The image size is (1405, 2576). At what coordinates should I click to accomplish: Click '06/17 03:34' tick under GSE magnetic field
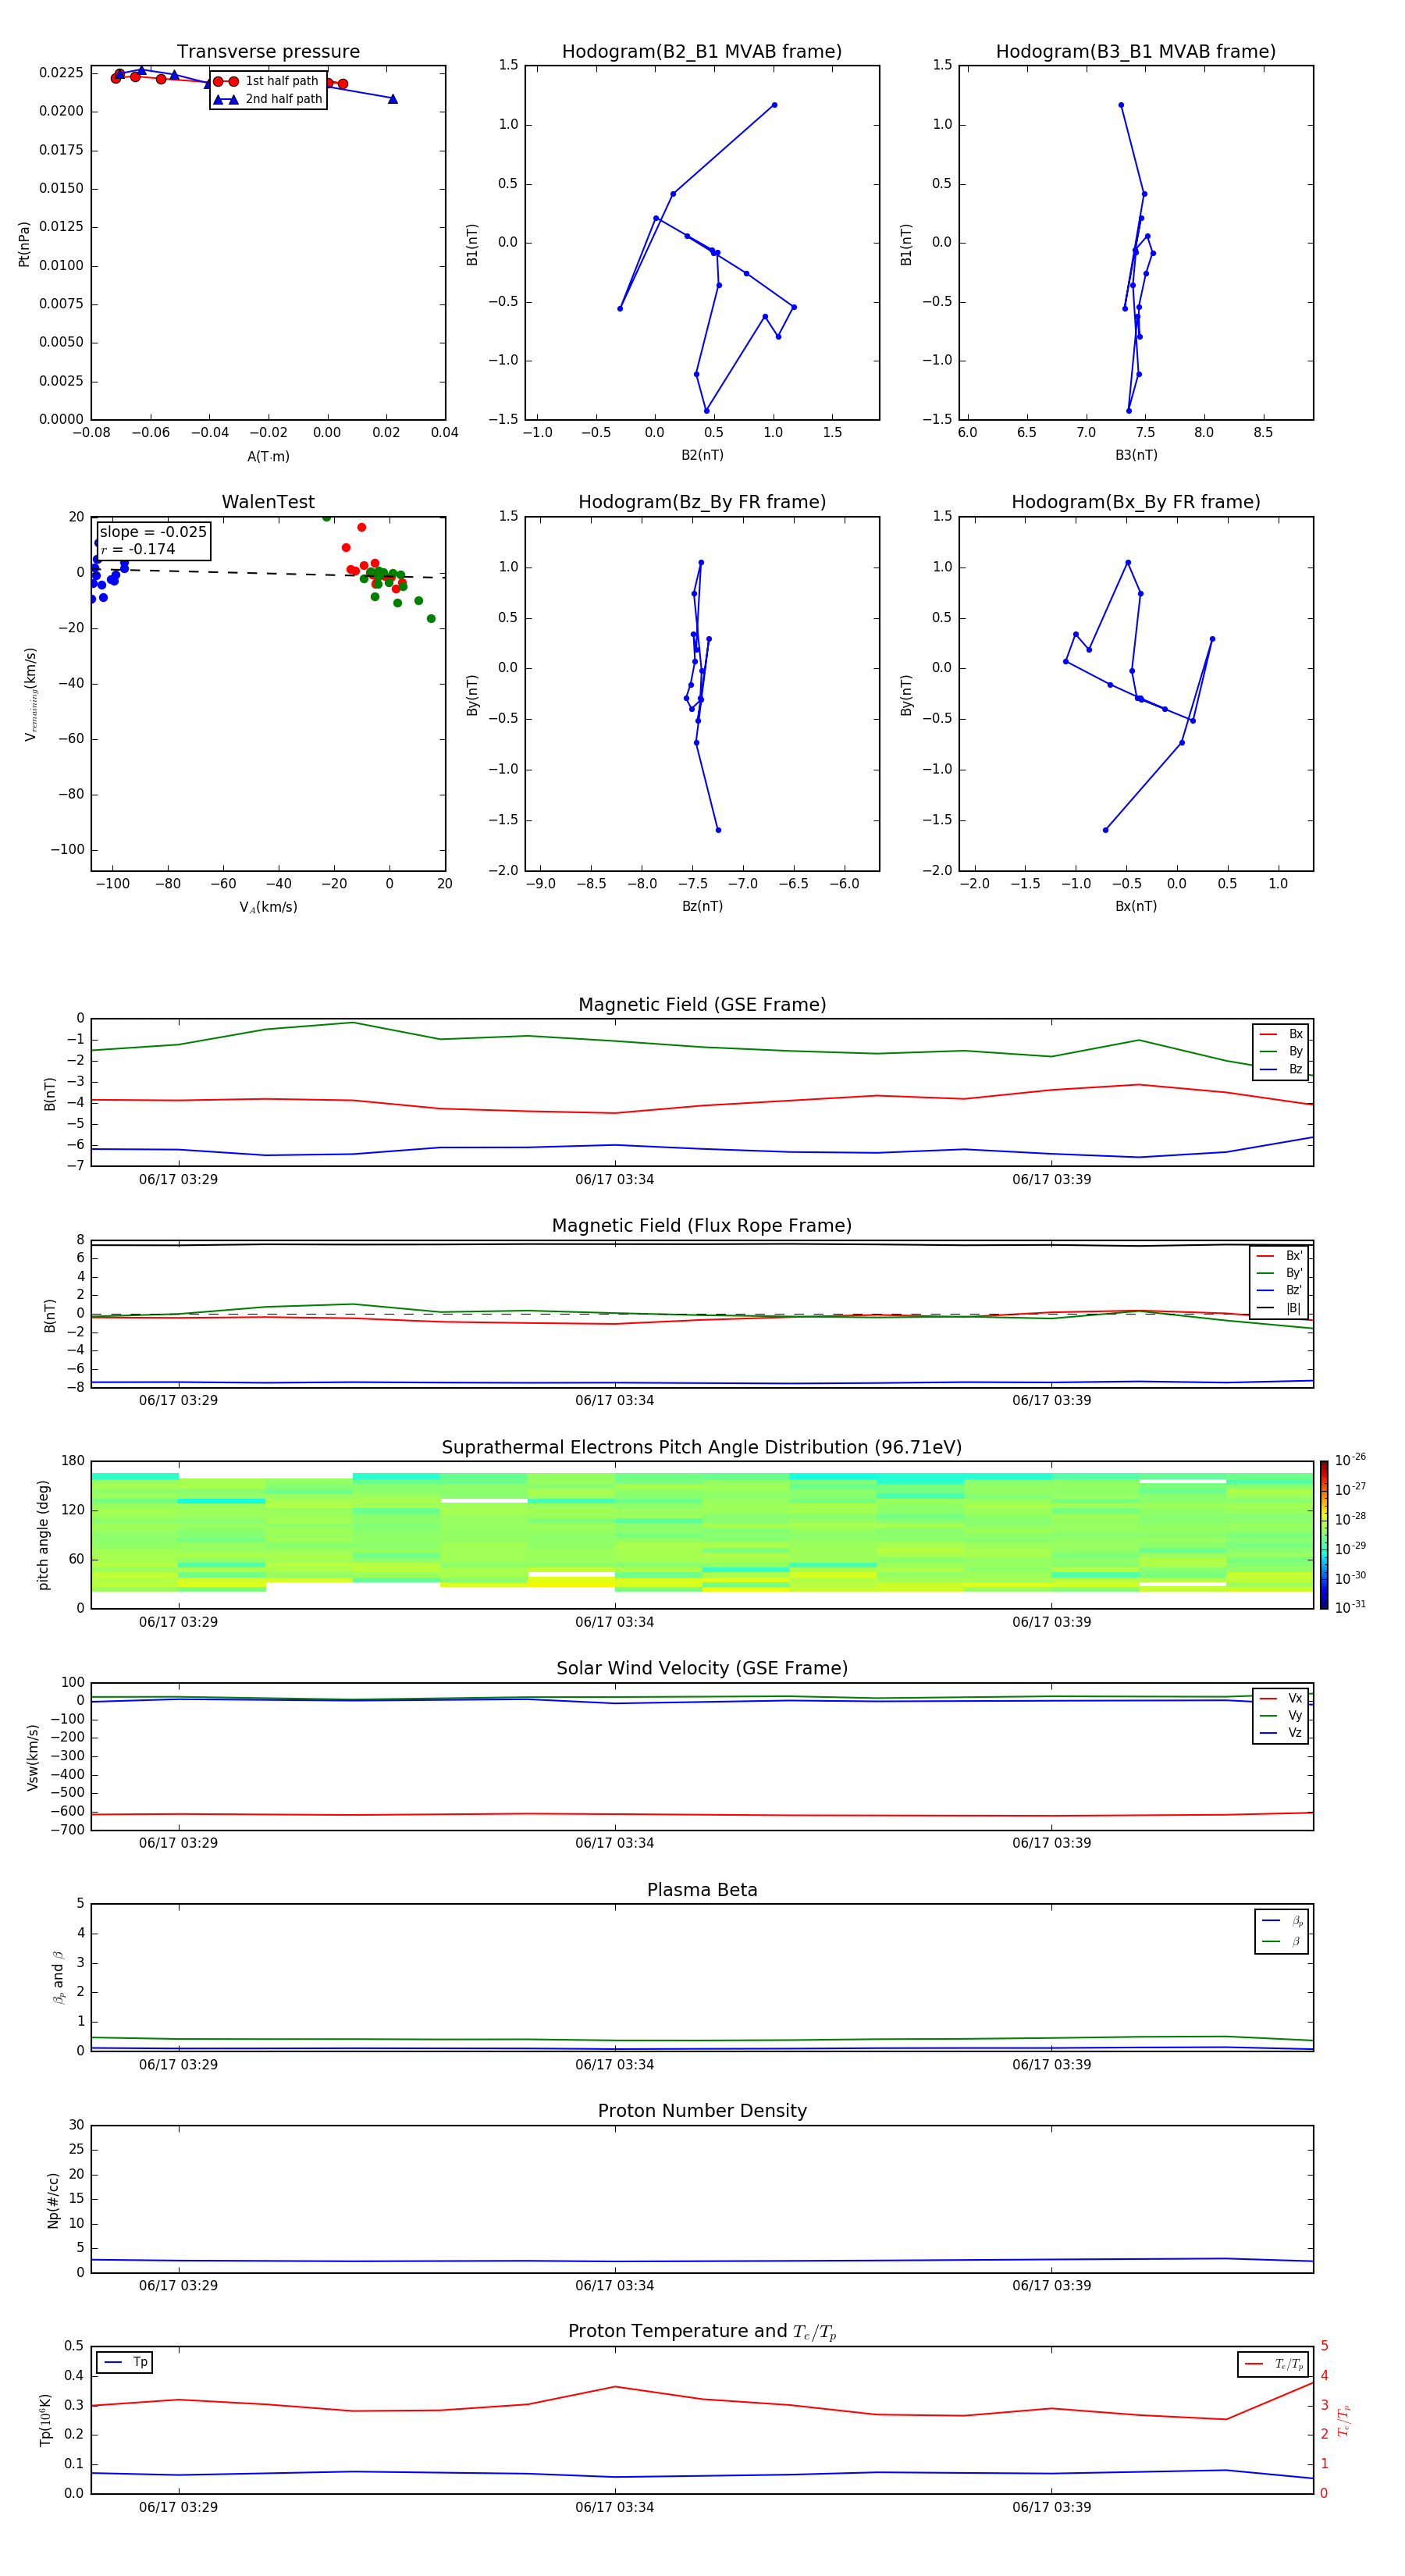click(614, 1180)
